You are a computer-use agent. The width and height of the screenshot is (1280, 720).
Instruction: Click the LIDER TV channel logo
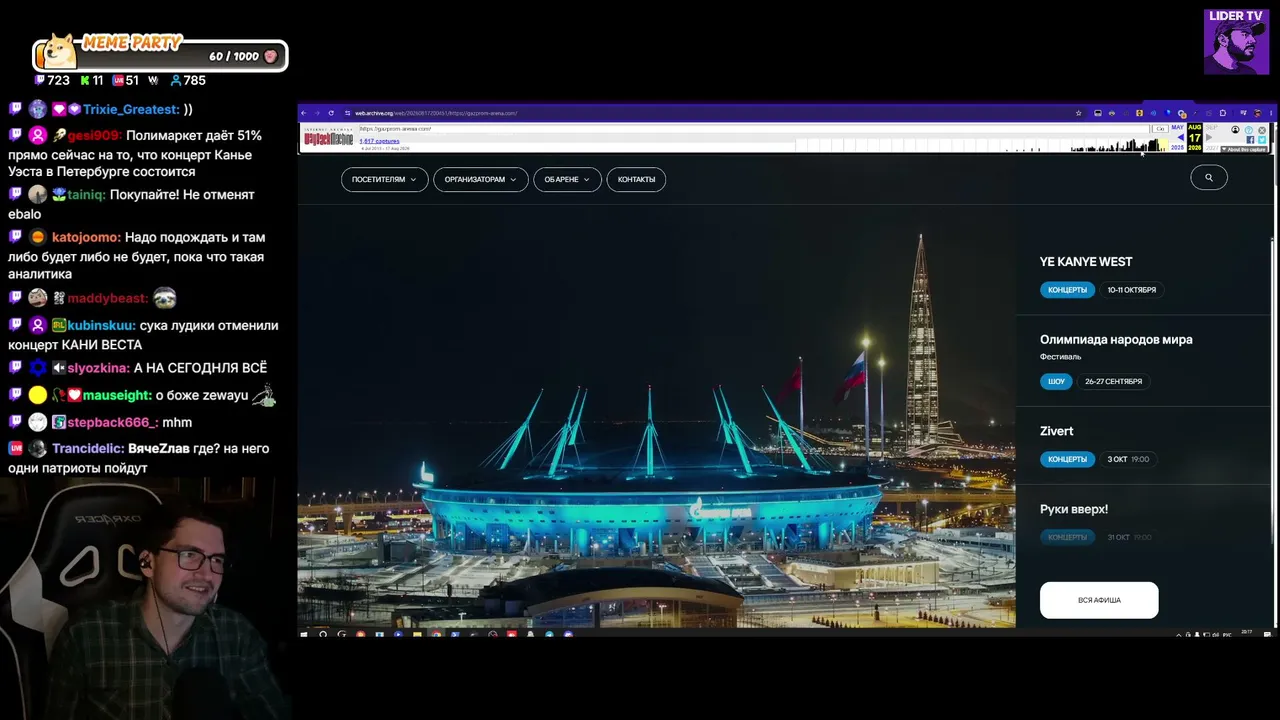click(x=1236, y=42)
